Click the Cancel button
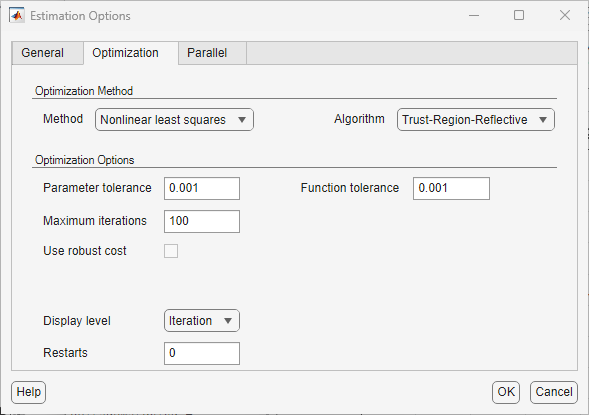The width and height of the screenshot is (589, 415). pyautogui.click(x=554, y=392)
